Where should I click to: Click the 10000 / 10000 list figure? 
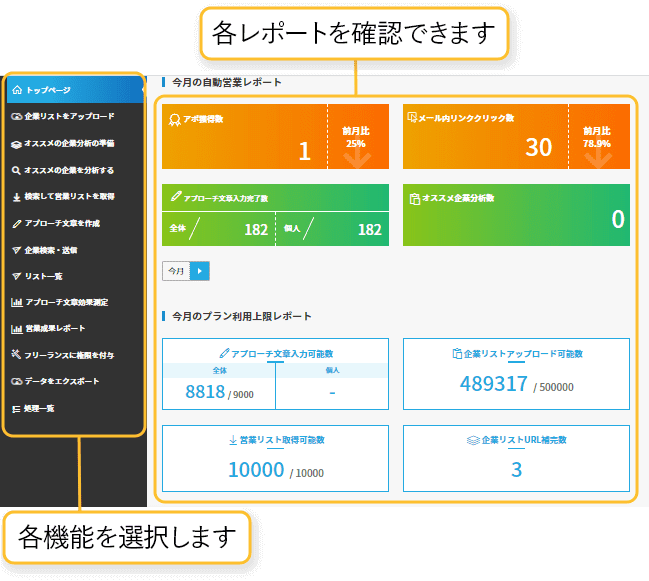coord(276,470)
